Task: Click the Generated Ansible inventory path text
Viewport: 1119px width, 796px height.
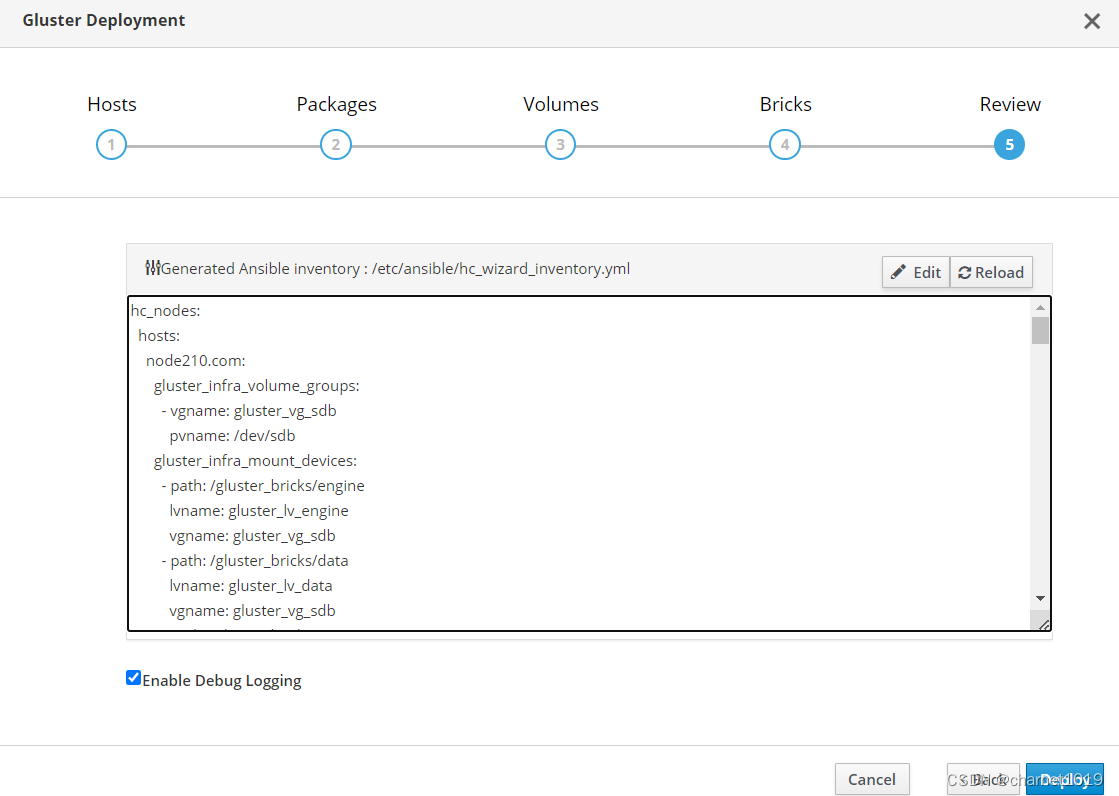Action: [x=395, y=268]
